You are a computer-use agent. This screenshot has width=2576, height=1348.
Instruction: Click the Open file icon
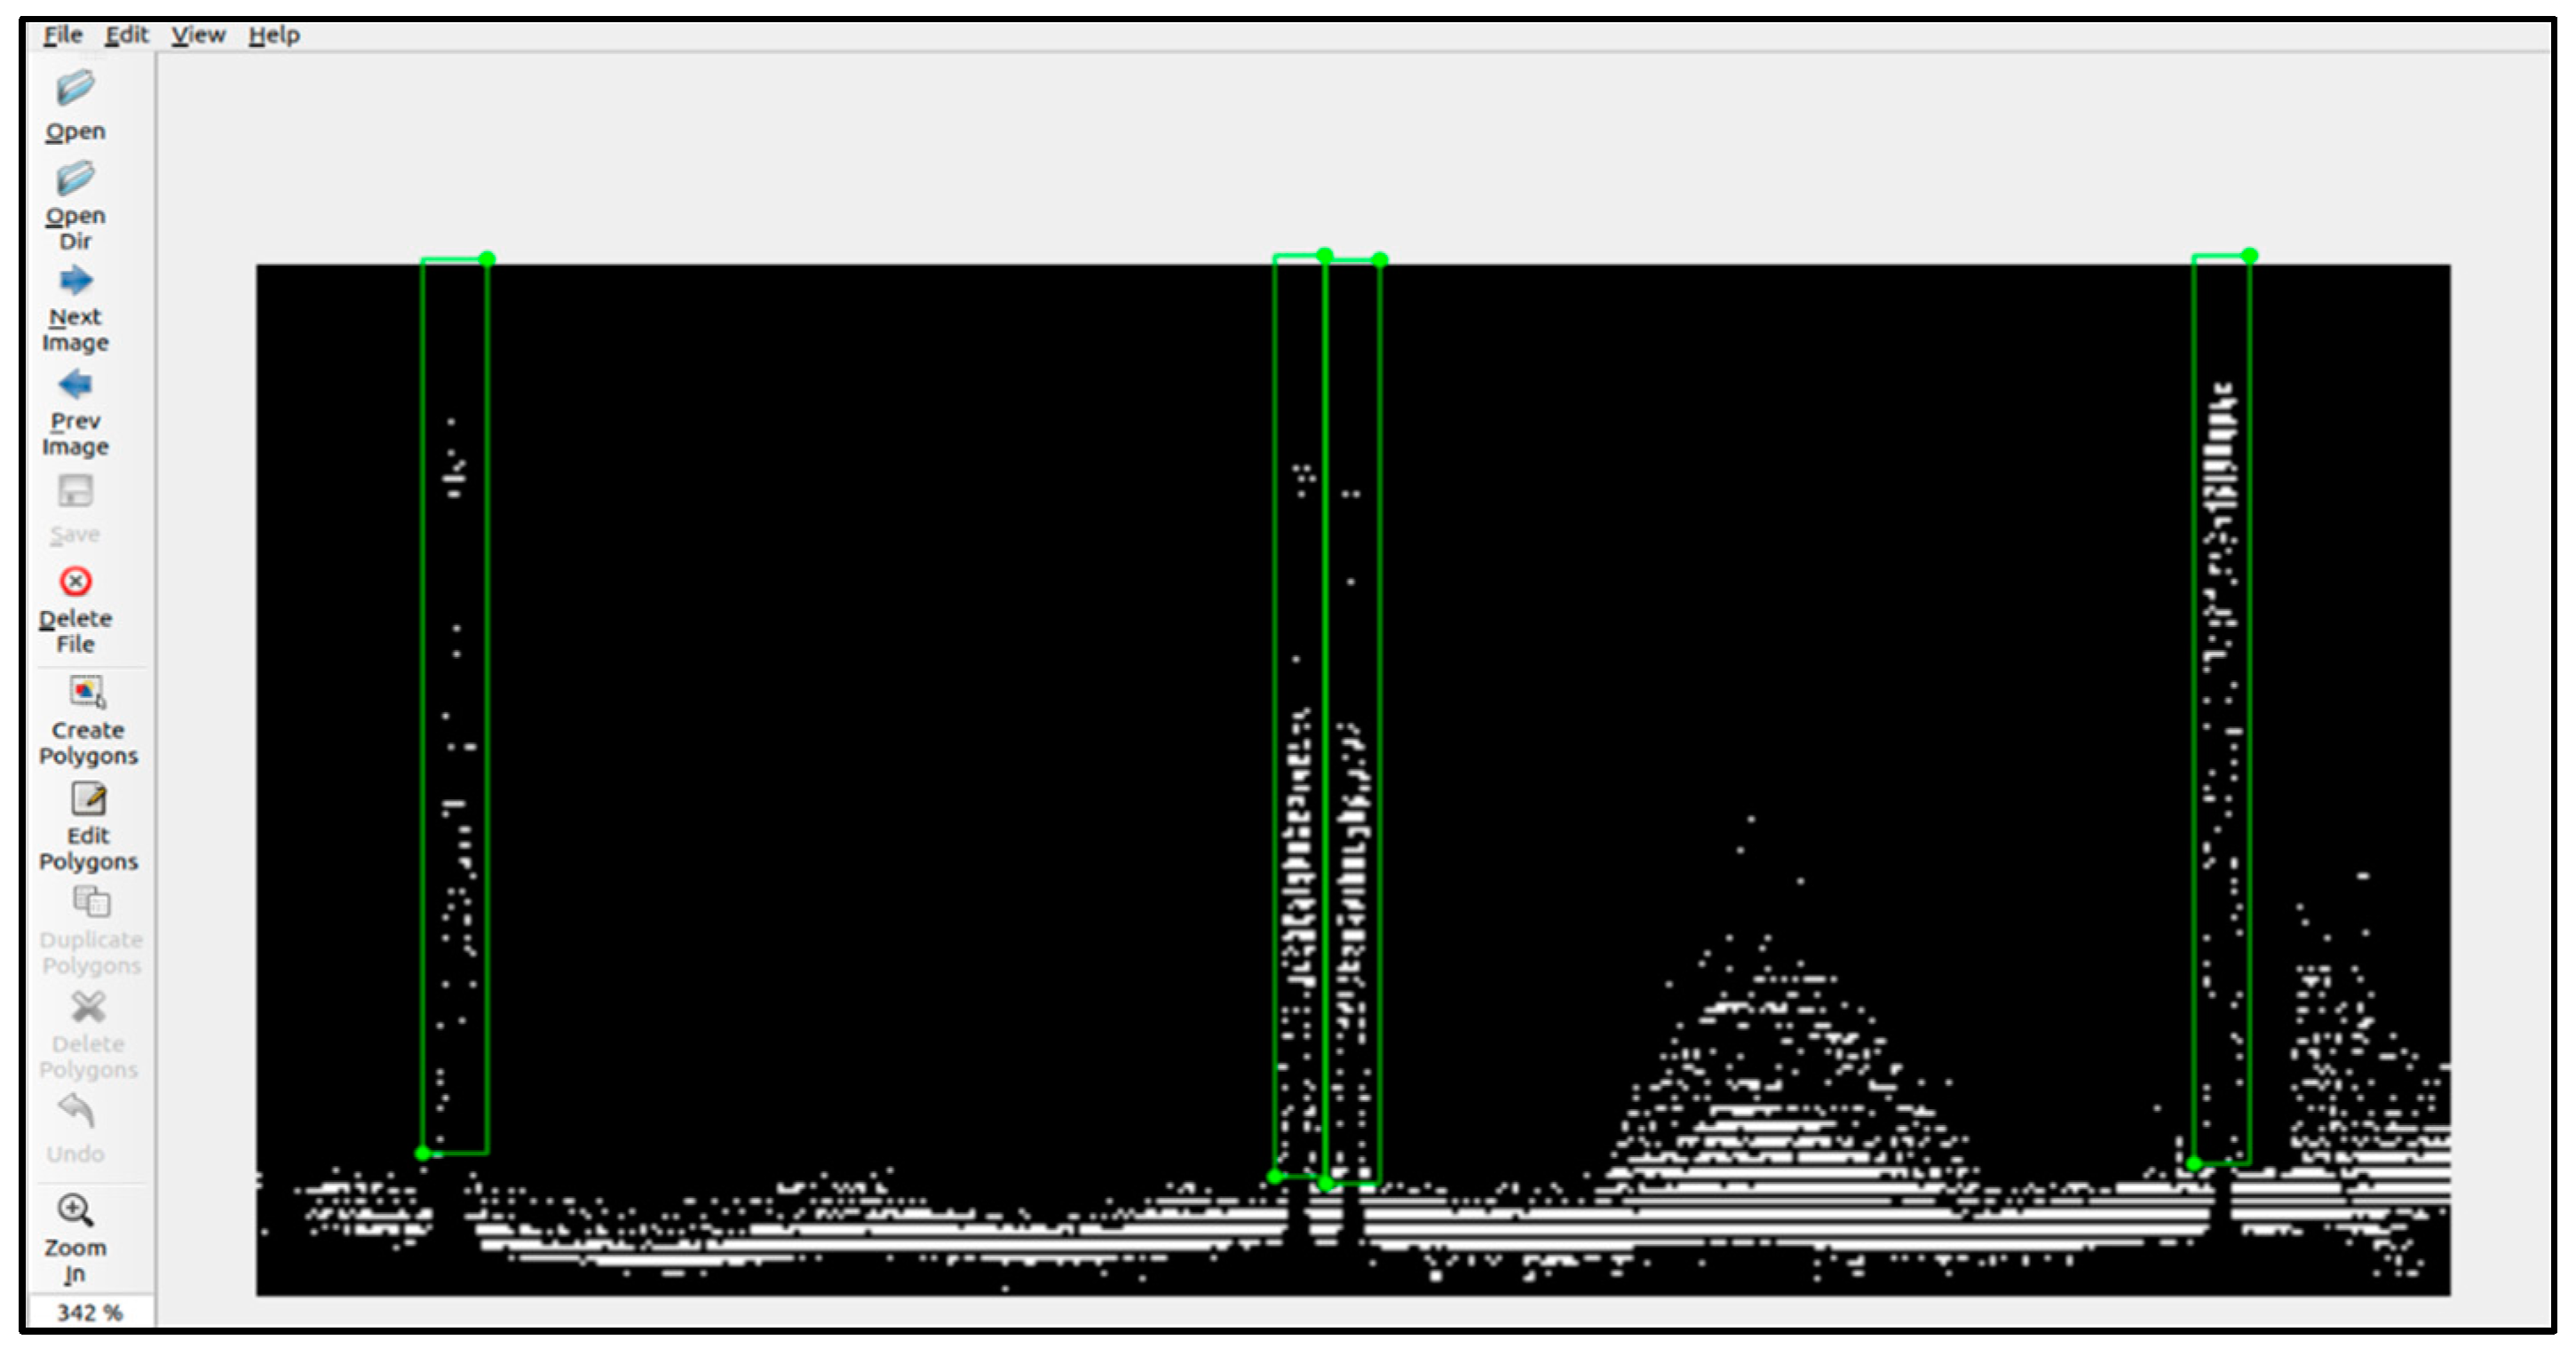(75, 89)
